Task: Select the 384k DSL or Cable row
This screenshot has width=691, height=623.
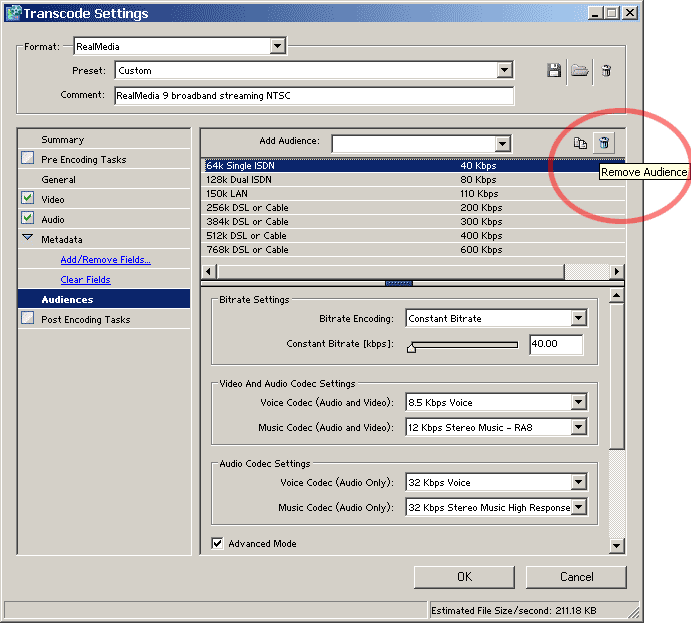Action: (413, 222)
